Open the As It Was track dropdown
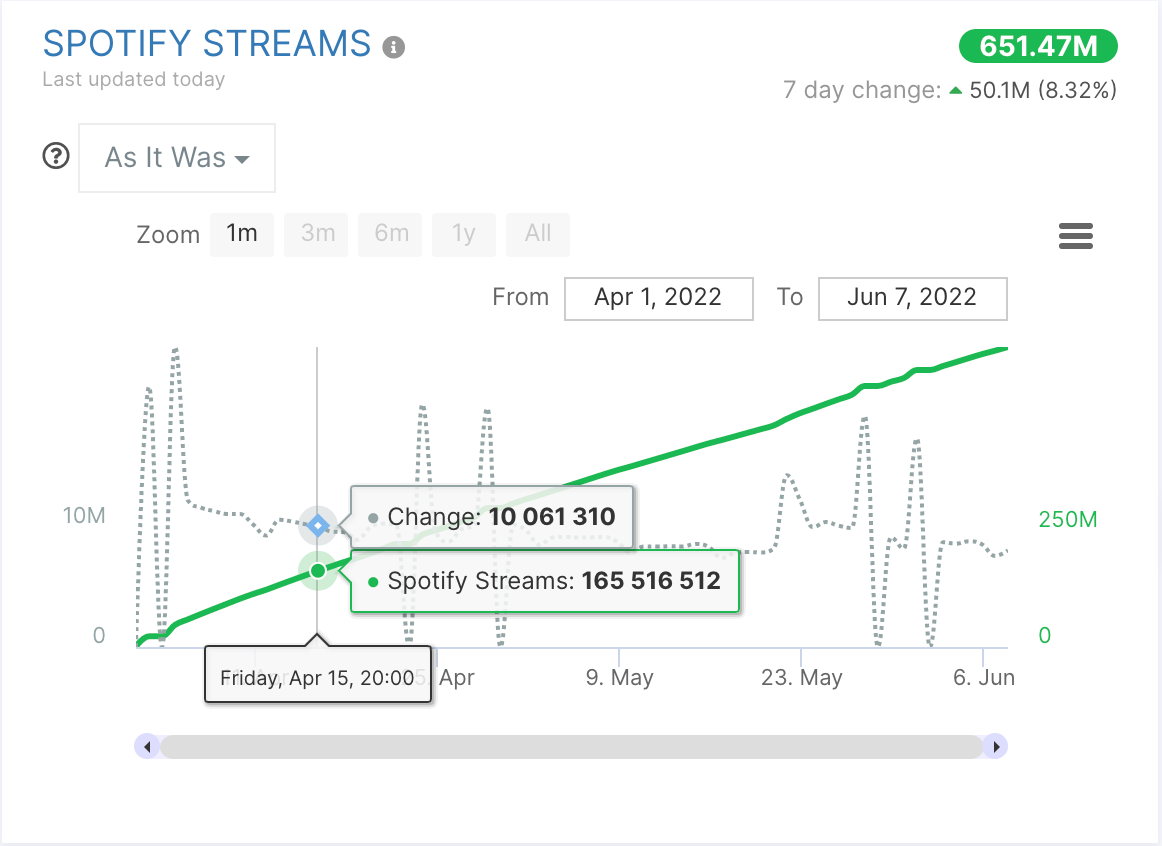This screenshot has height=846, width=1162. click(x=177, y=158)
